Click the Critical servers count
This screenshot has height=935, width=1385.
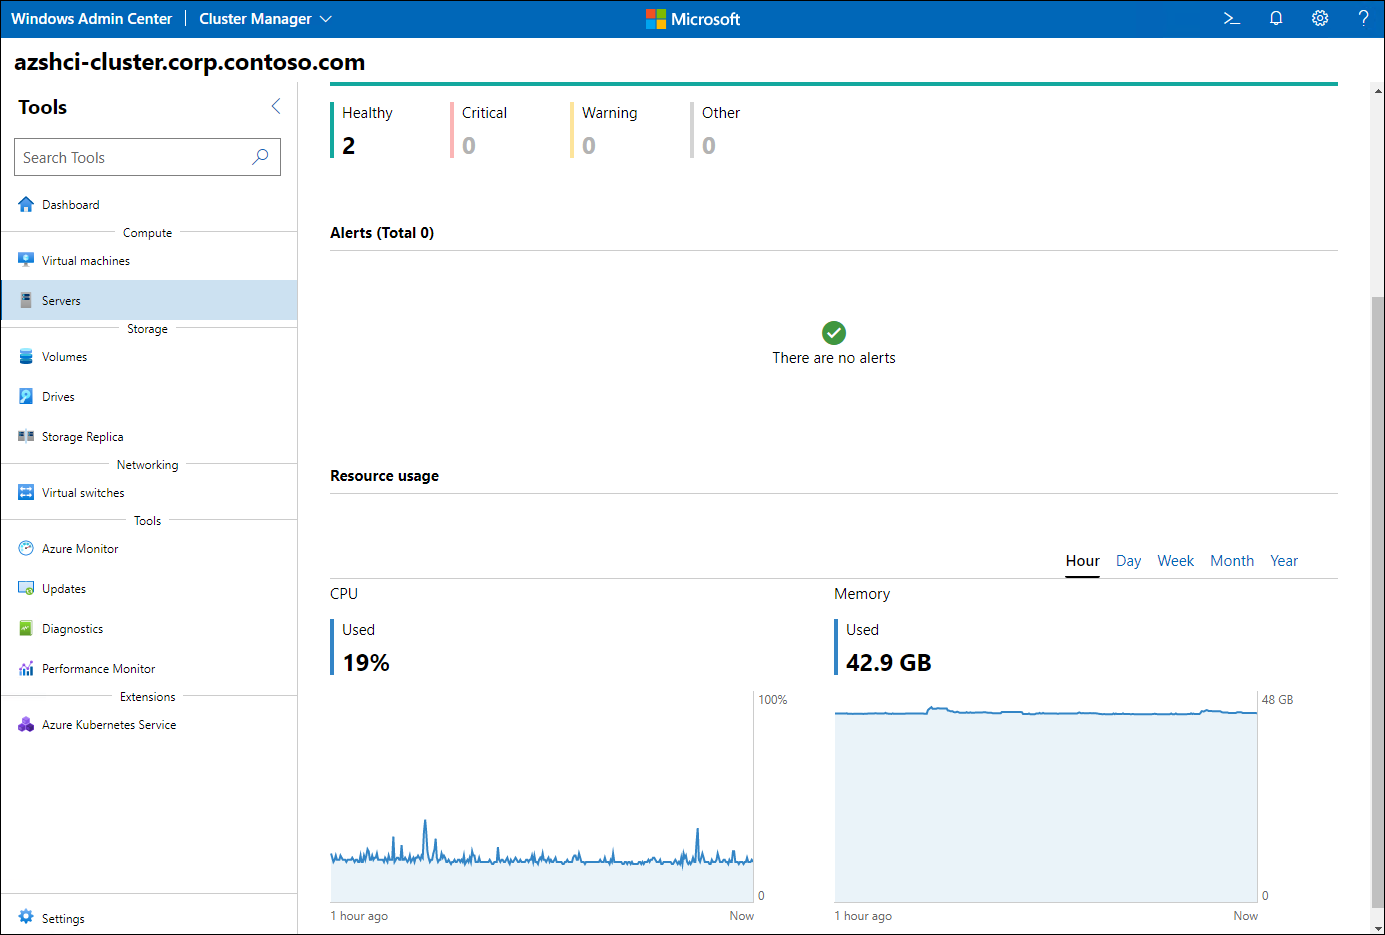469,146
